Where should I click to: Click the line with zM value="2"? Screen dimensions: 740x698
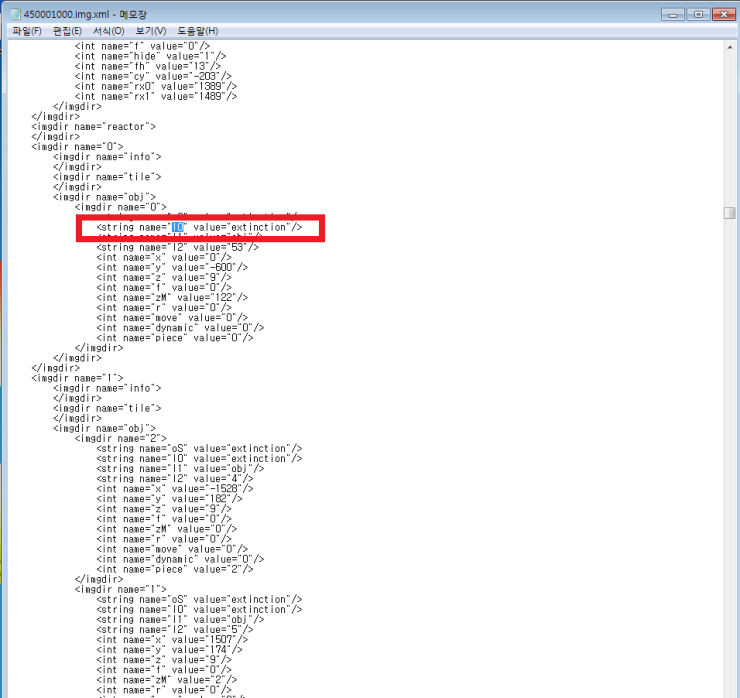click(167, 680)
